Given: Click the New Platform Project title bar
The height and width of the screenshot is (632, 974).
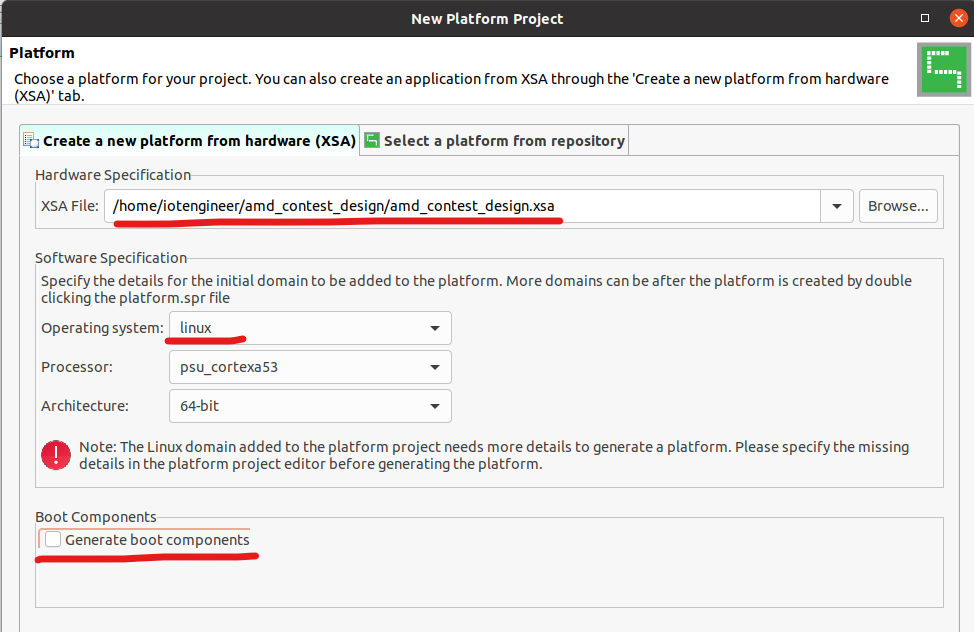Looking at the screenshot, I should pyautogui.click(x=487, y=18).
